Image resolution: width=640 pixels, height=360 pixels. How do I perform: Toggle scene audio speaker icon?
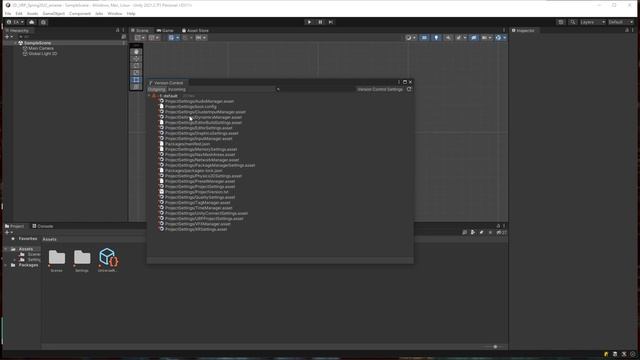[448, 38]
